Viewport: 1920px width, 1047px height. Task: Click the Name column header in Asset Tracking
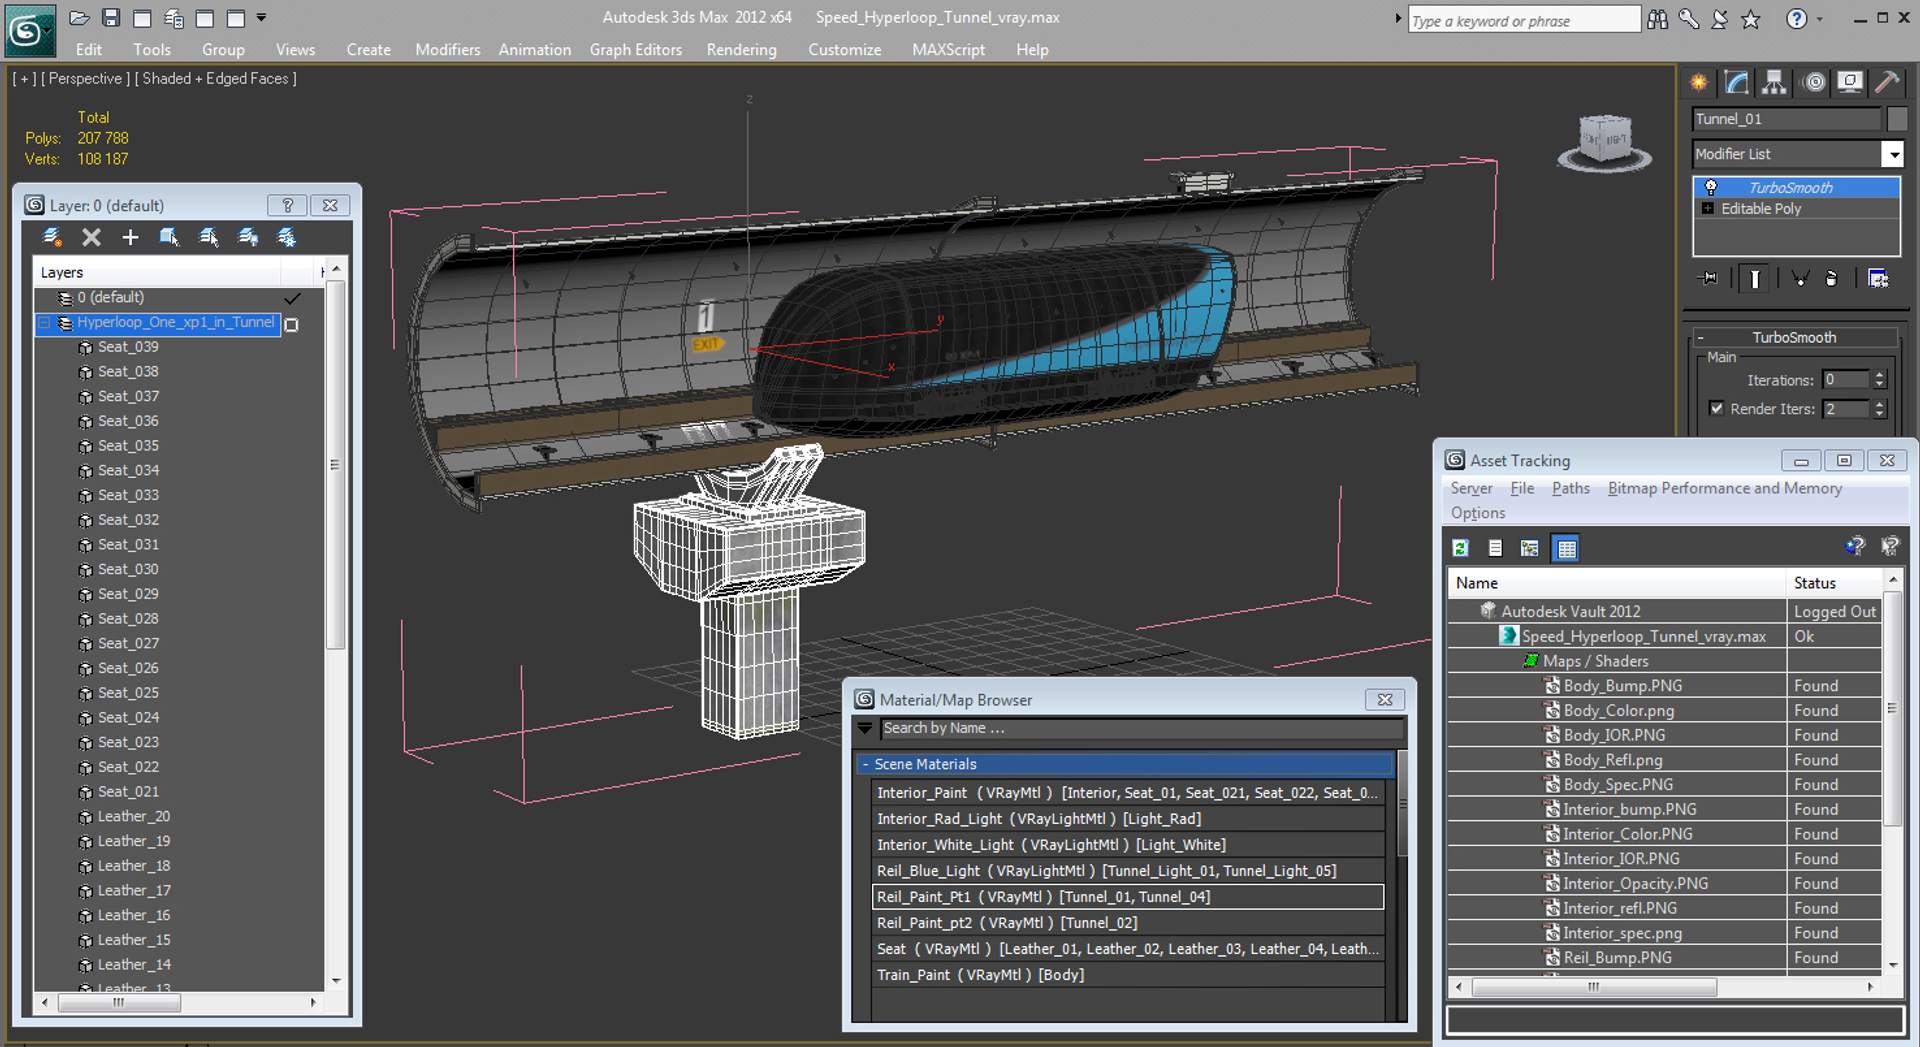pos(1617,583)
